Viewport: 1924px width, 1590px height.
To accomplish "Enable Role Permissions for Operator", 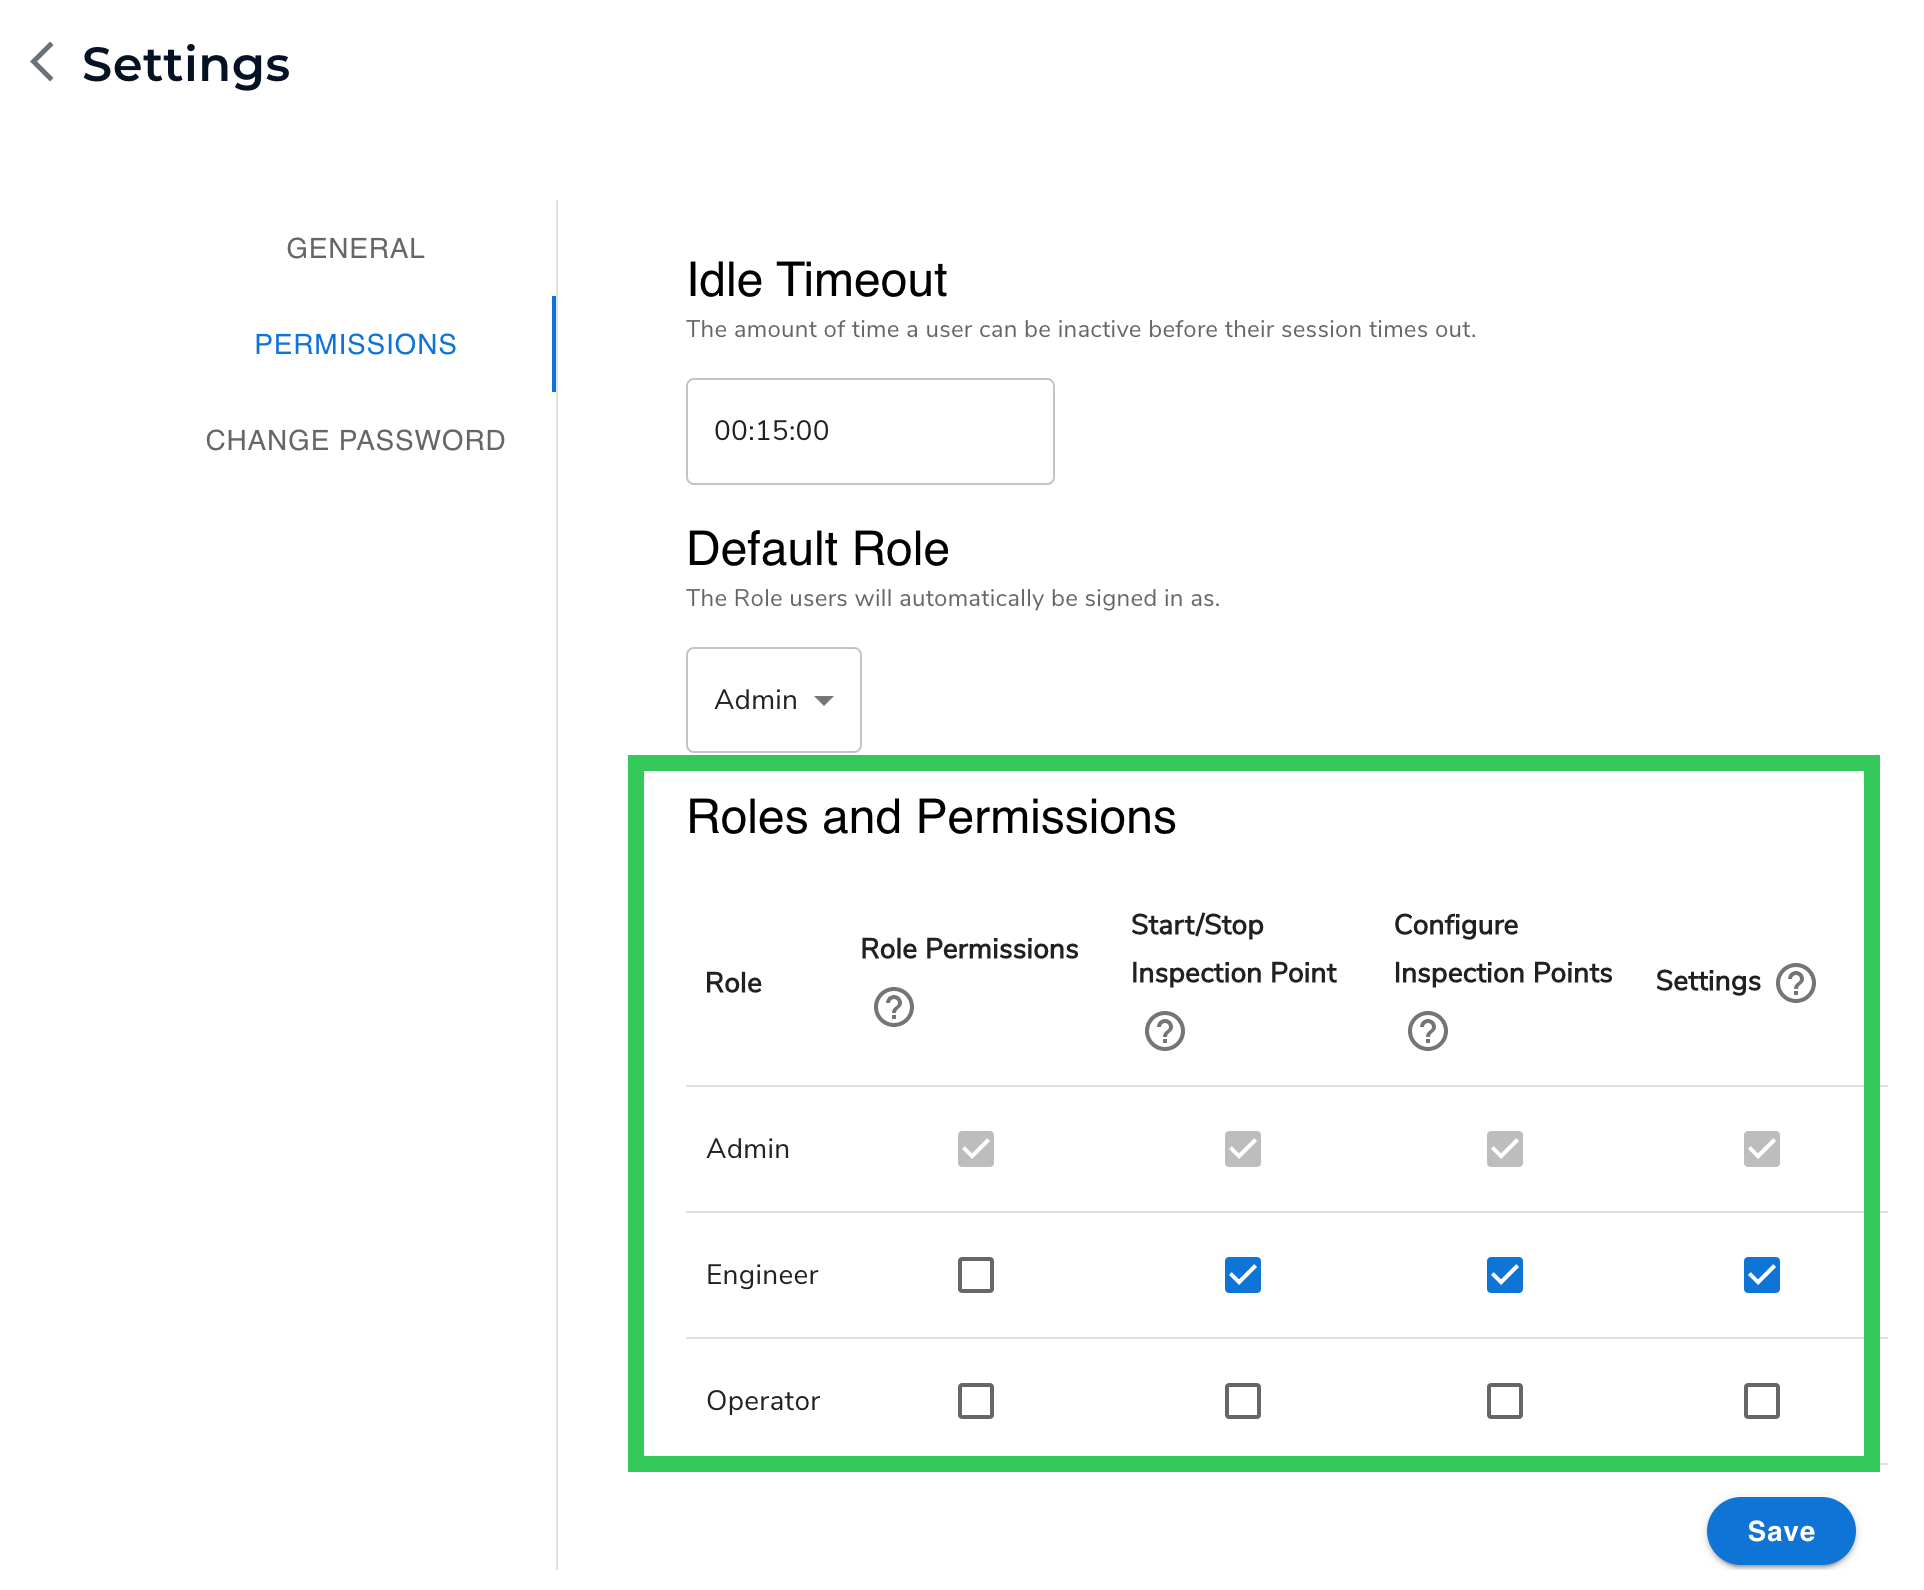I will [x=975, y=1400].
